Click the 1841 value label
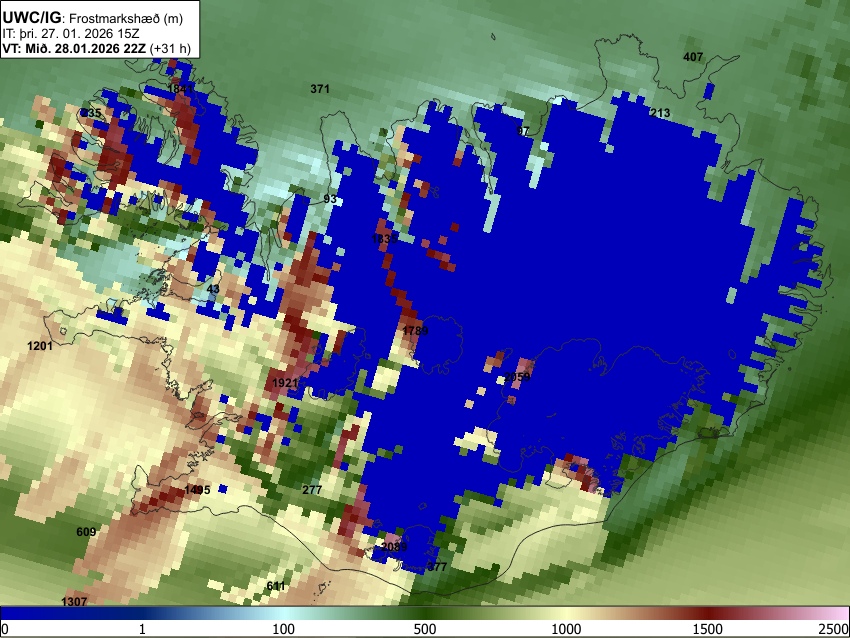 (181, 89)
